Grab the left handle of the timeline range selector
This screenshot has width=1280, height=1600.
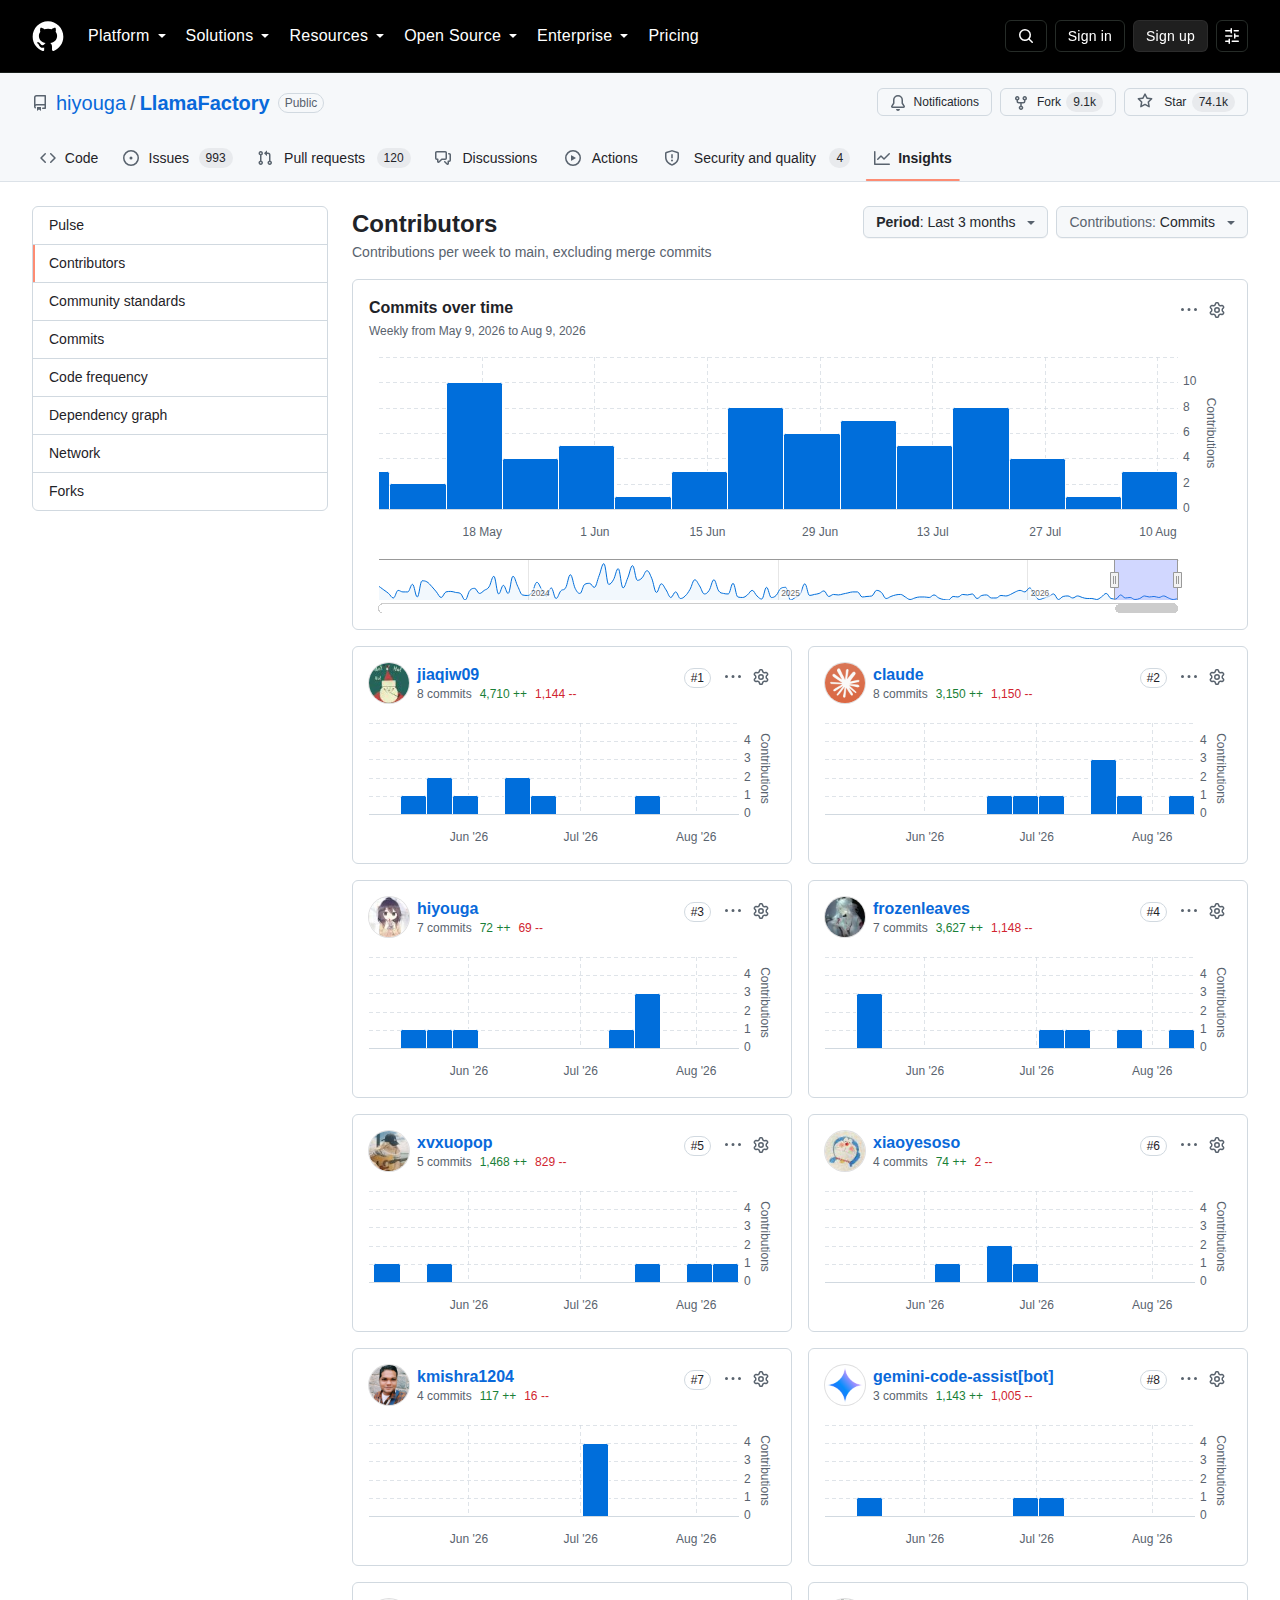[x=1114, y=580]
